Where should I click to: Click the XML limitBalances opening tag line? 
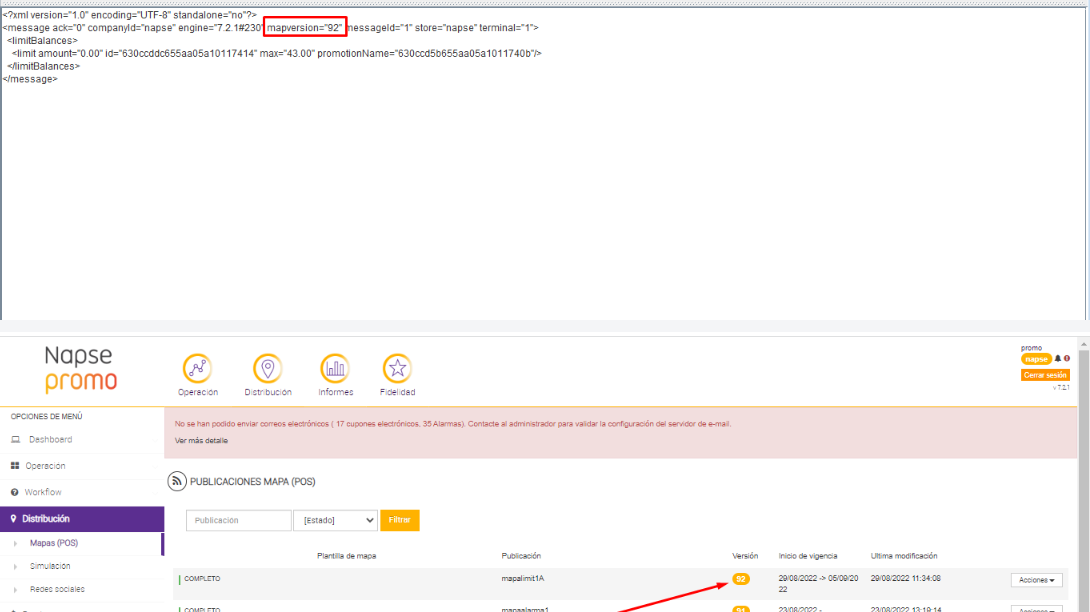[x=42, y=40]
